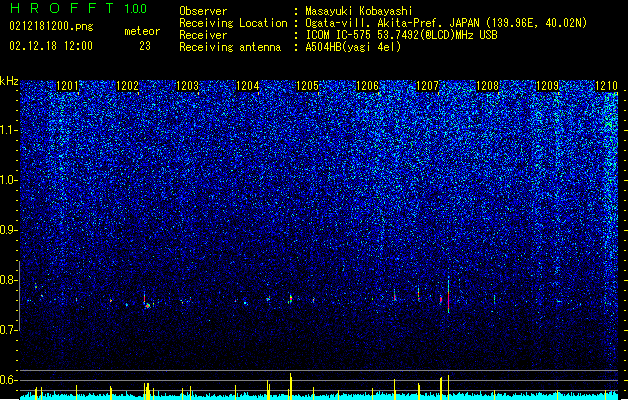The height and width of the screenshot is (400, 629).
Task: Click the 1204 time marker
Action: point(248,86)
